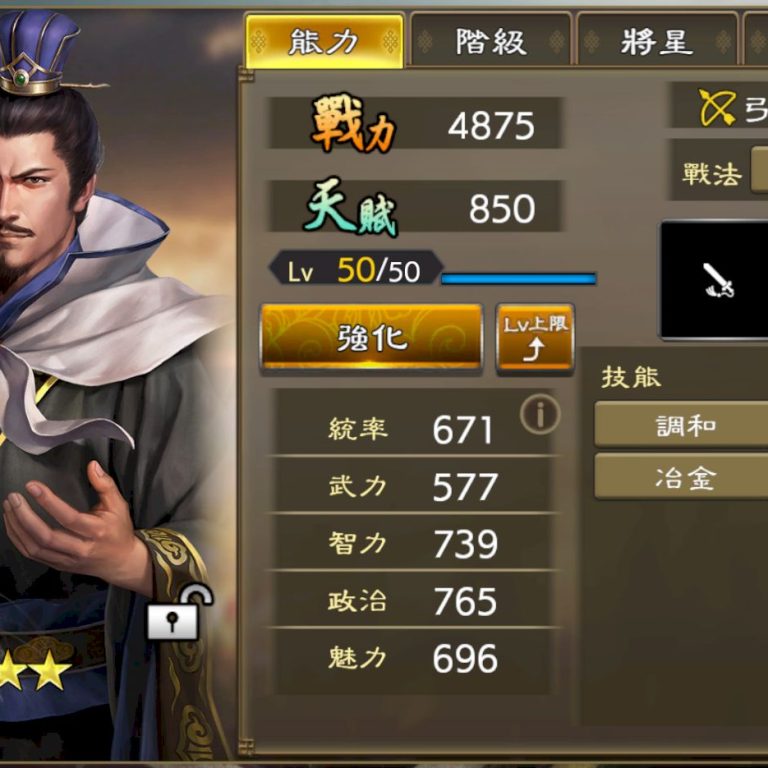Viewport: 768px width, 768px height.
Task: Click the bow troop type icon
Action: coord(717,107)
